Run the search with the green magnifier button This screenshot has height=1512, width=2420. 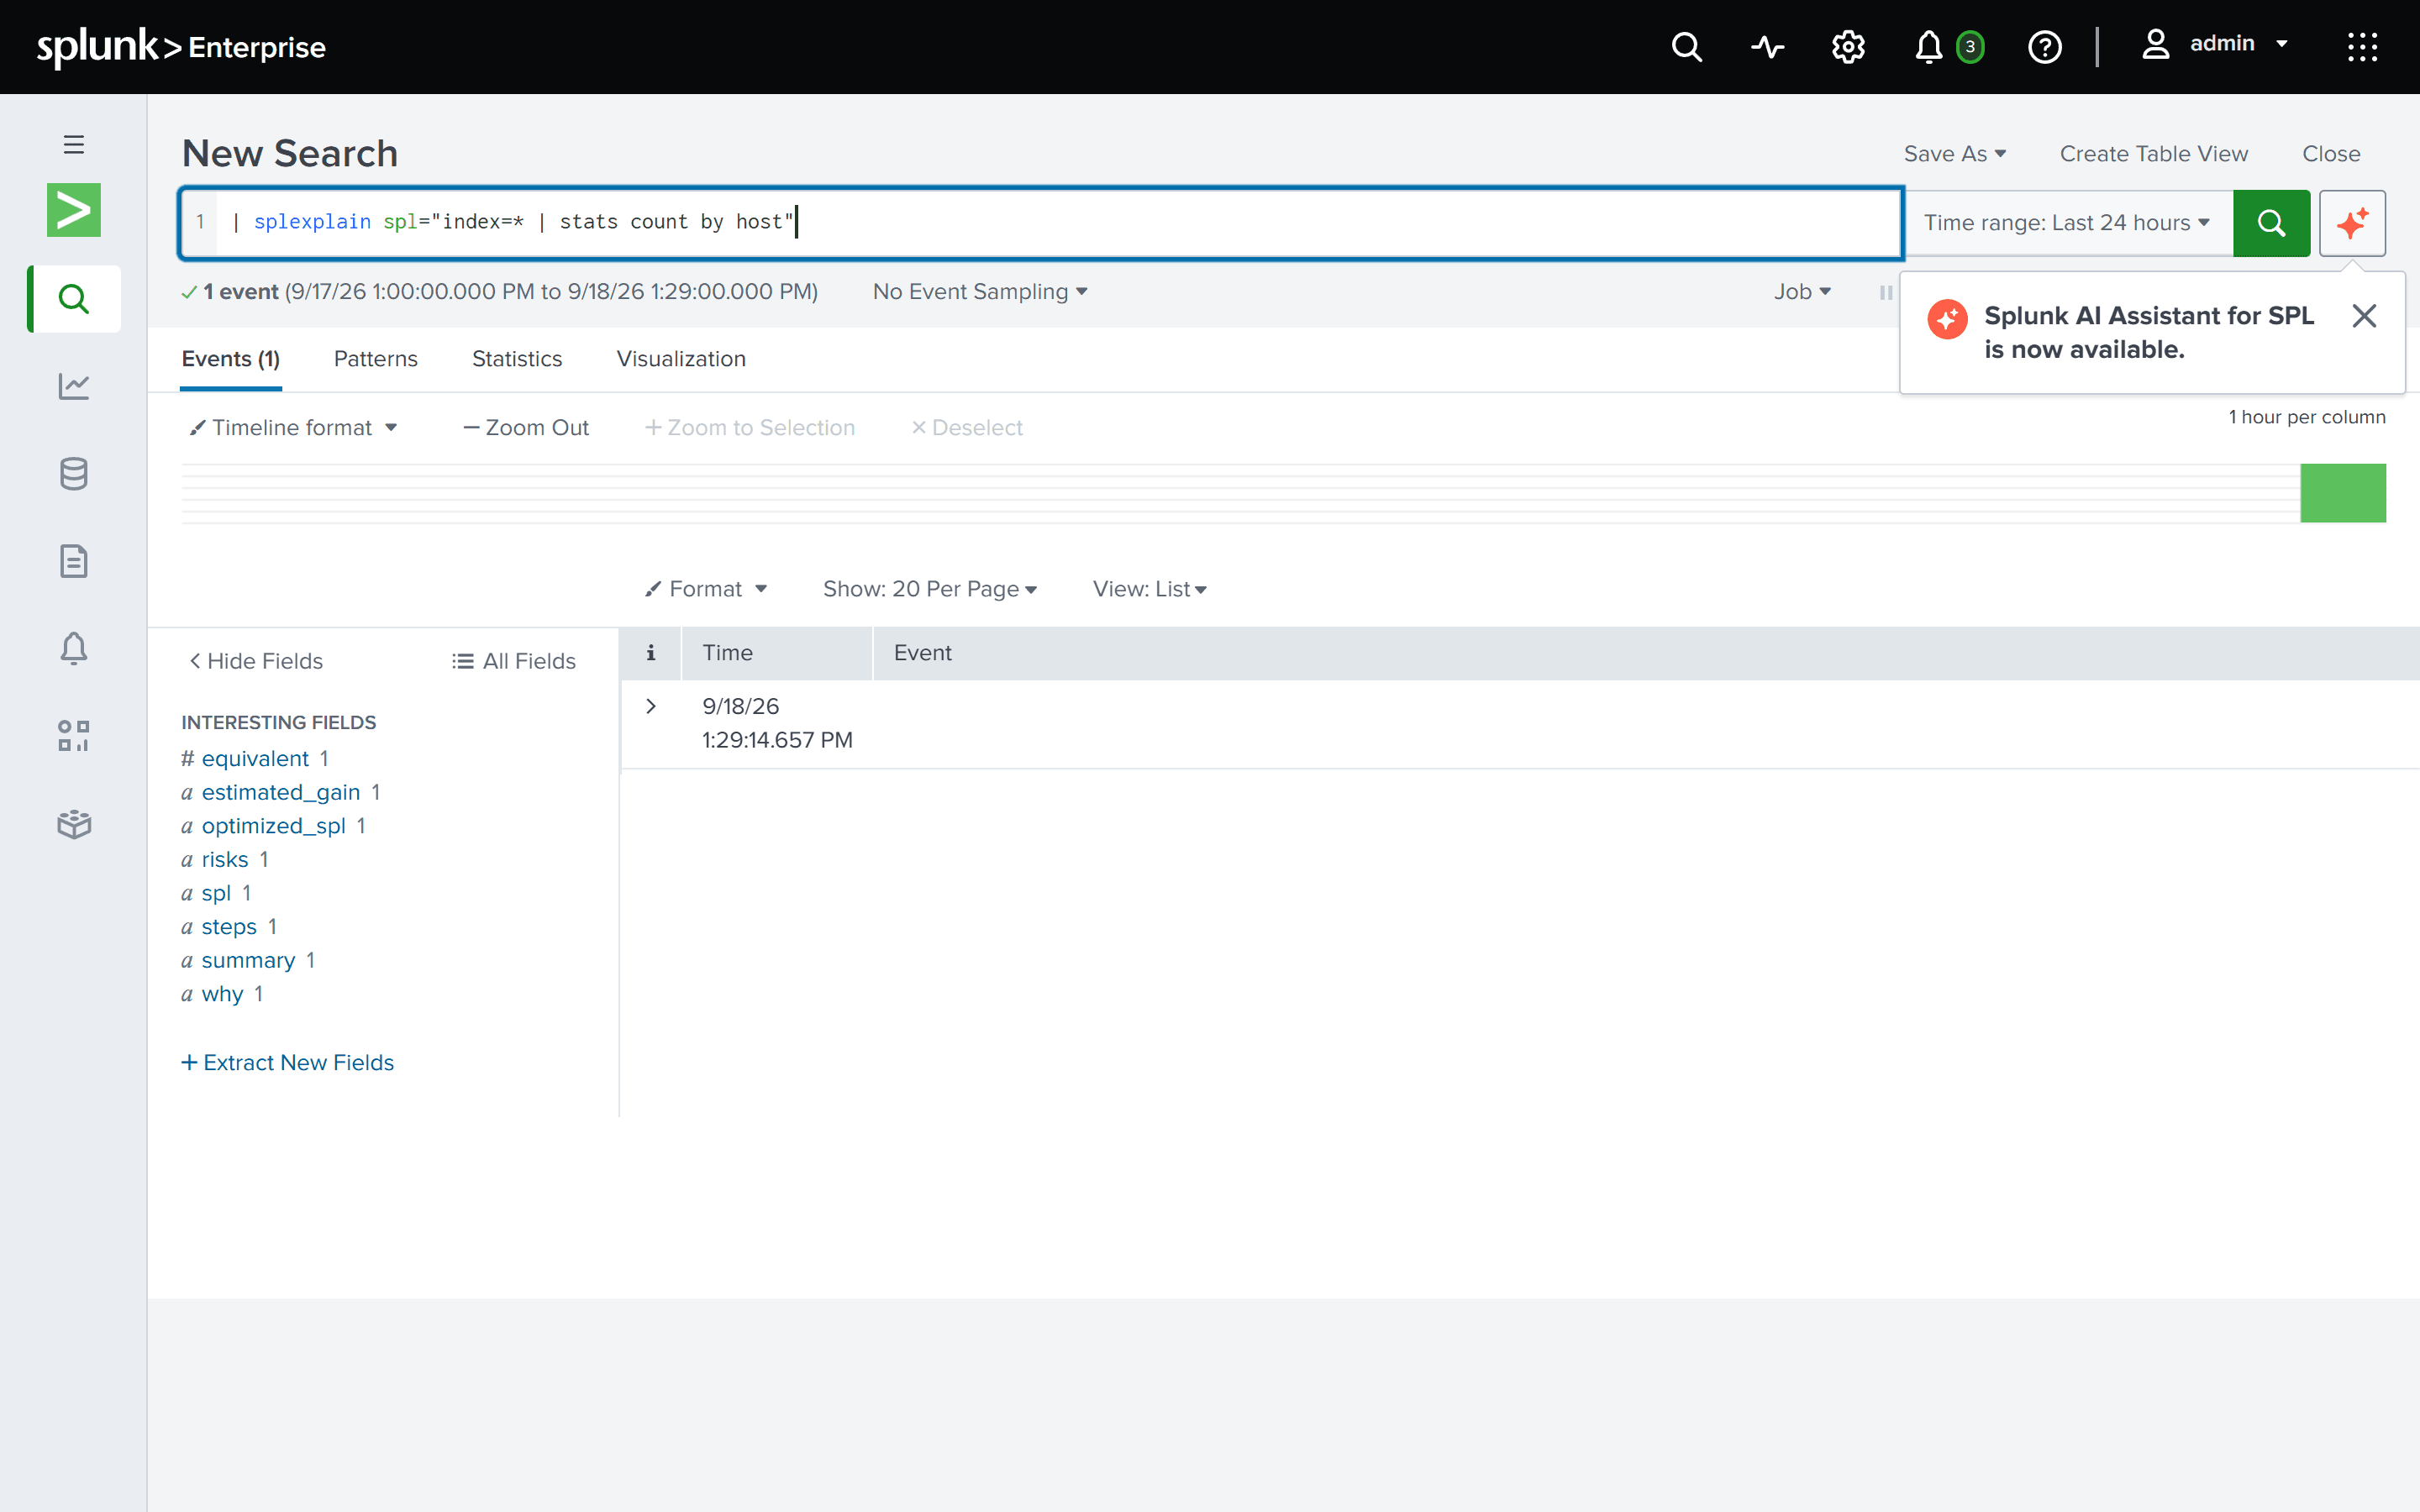(x=2271, y=223)
